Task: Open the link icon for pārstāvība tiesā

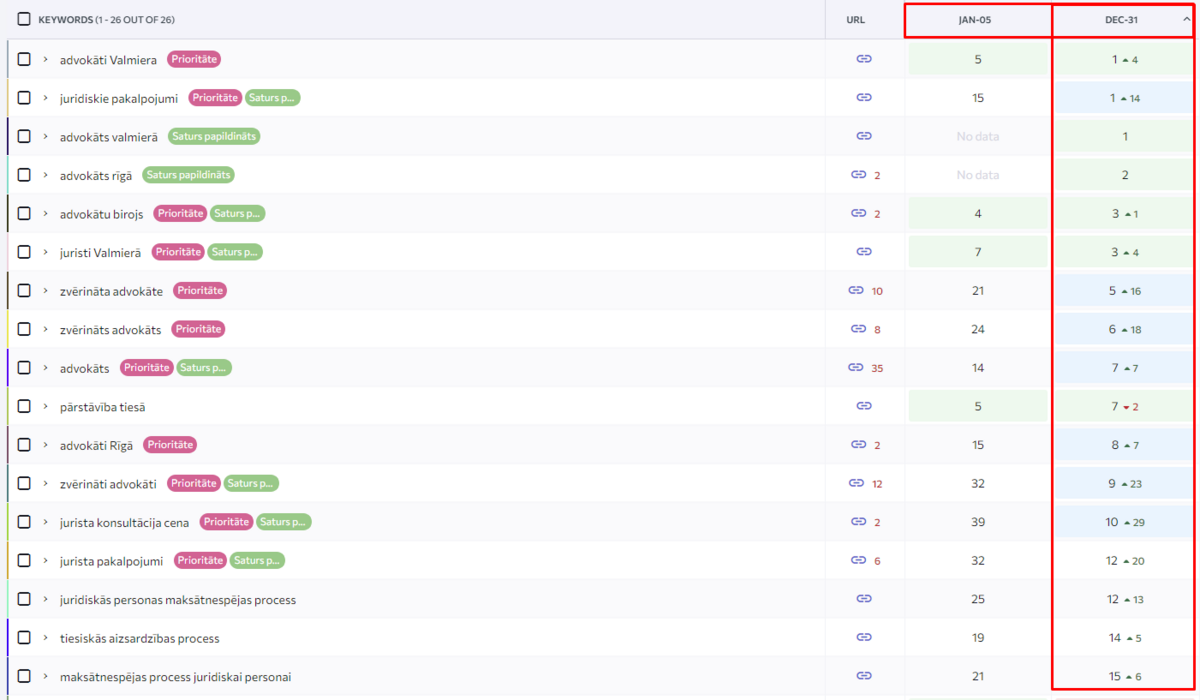Action: [864, 406]
